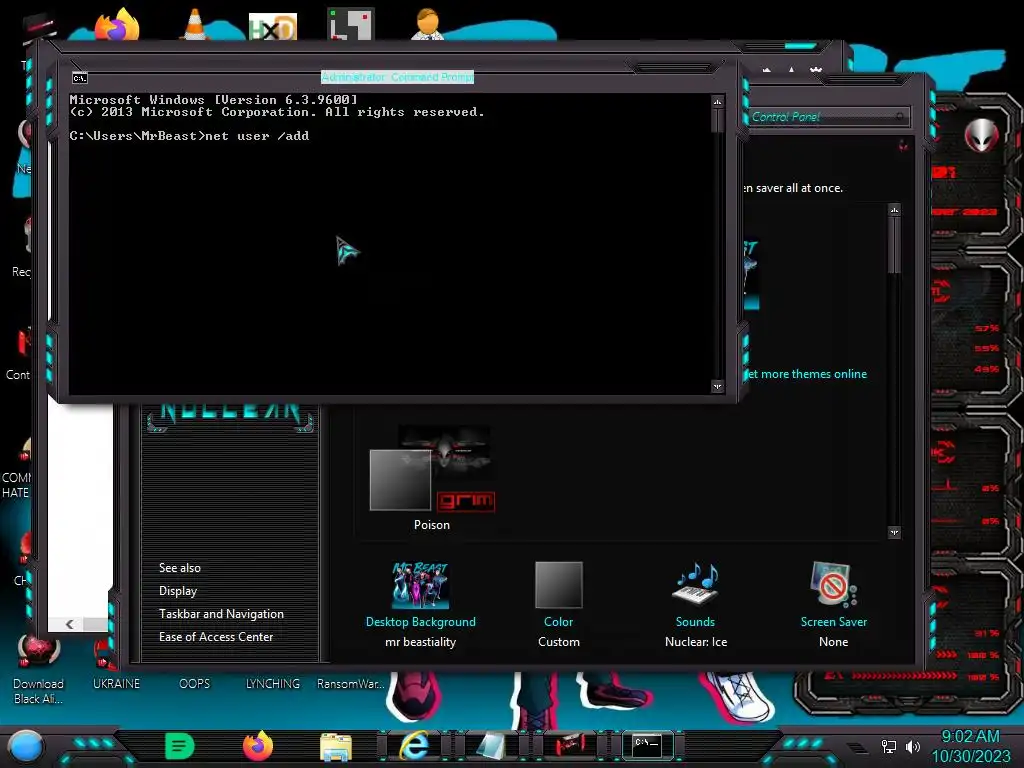Open Ease of Access Center link
The width and height of the screenshot is (1024, 768).
216,637
